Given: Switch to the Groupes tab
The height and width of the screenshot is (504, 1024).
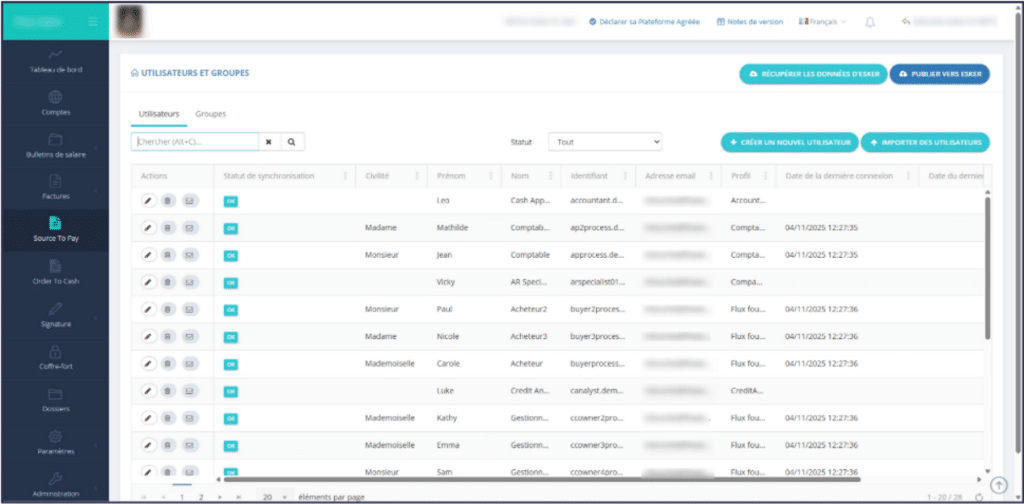Looking at the screenshot, I should pyautogui.click(x=211, y=114).
